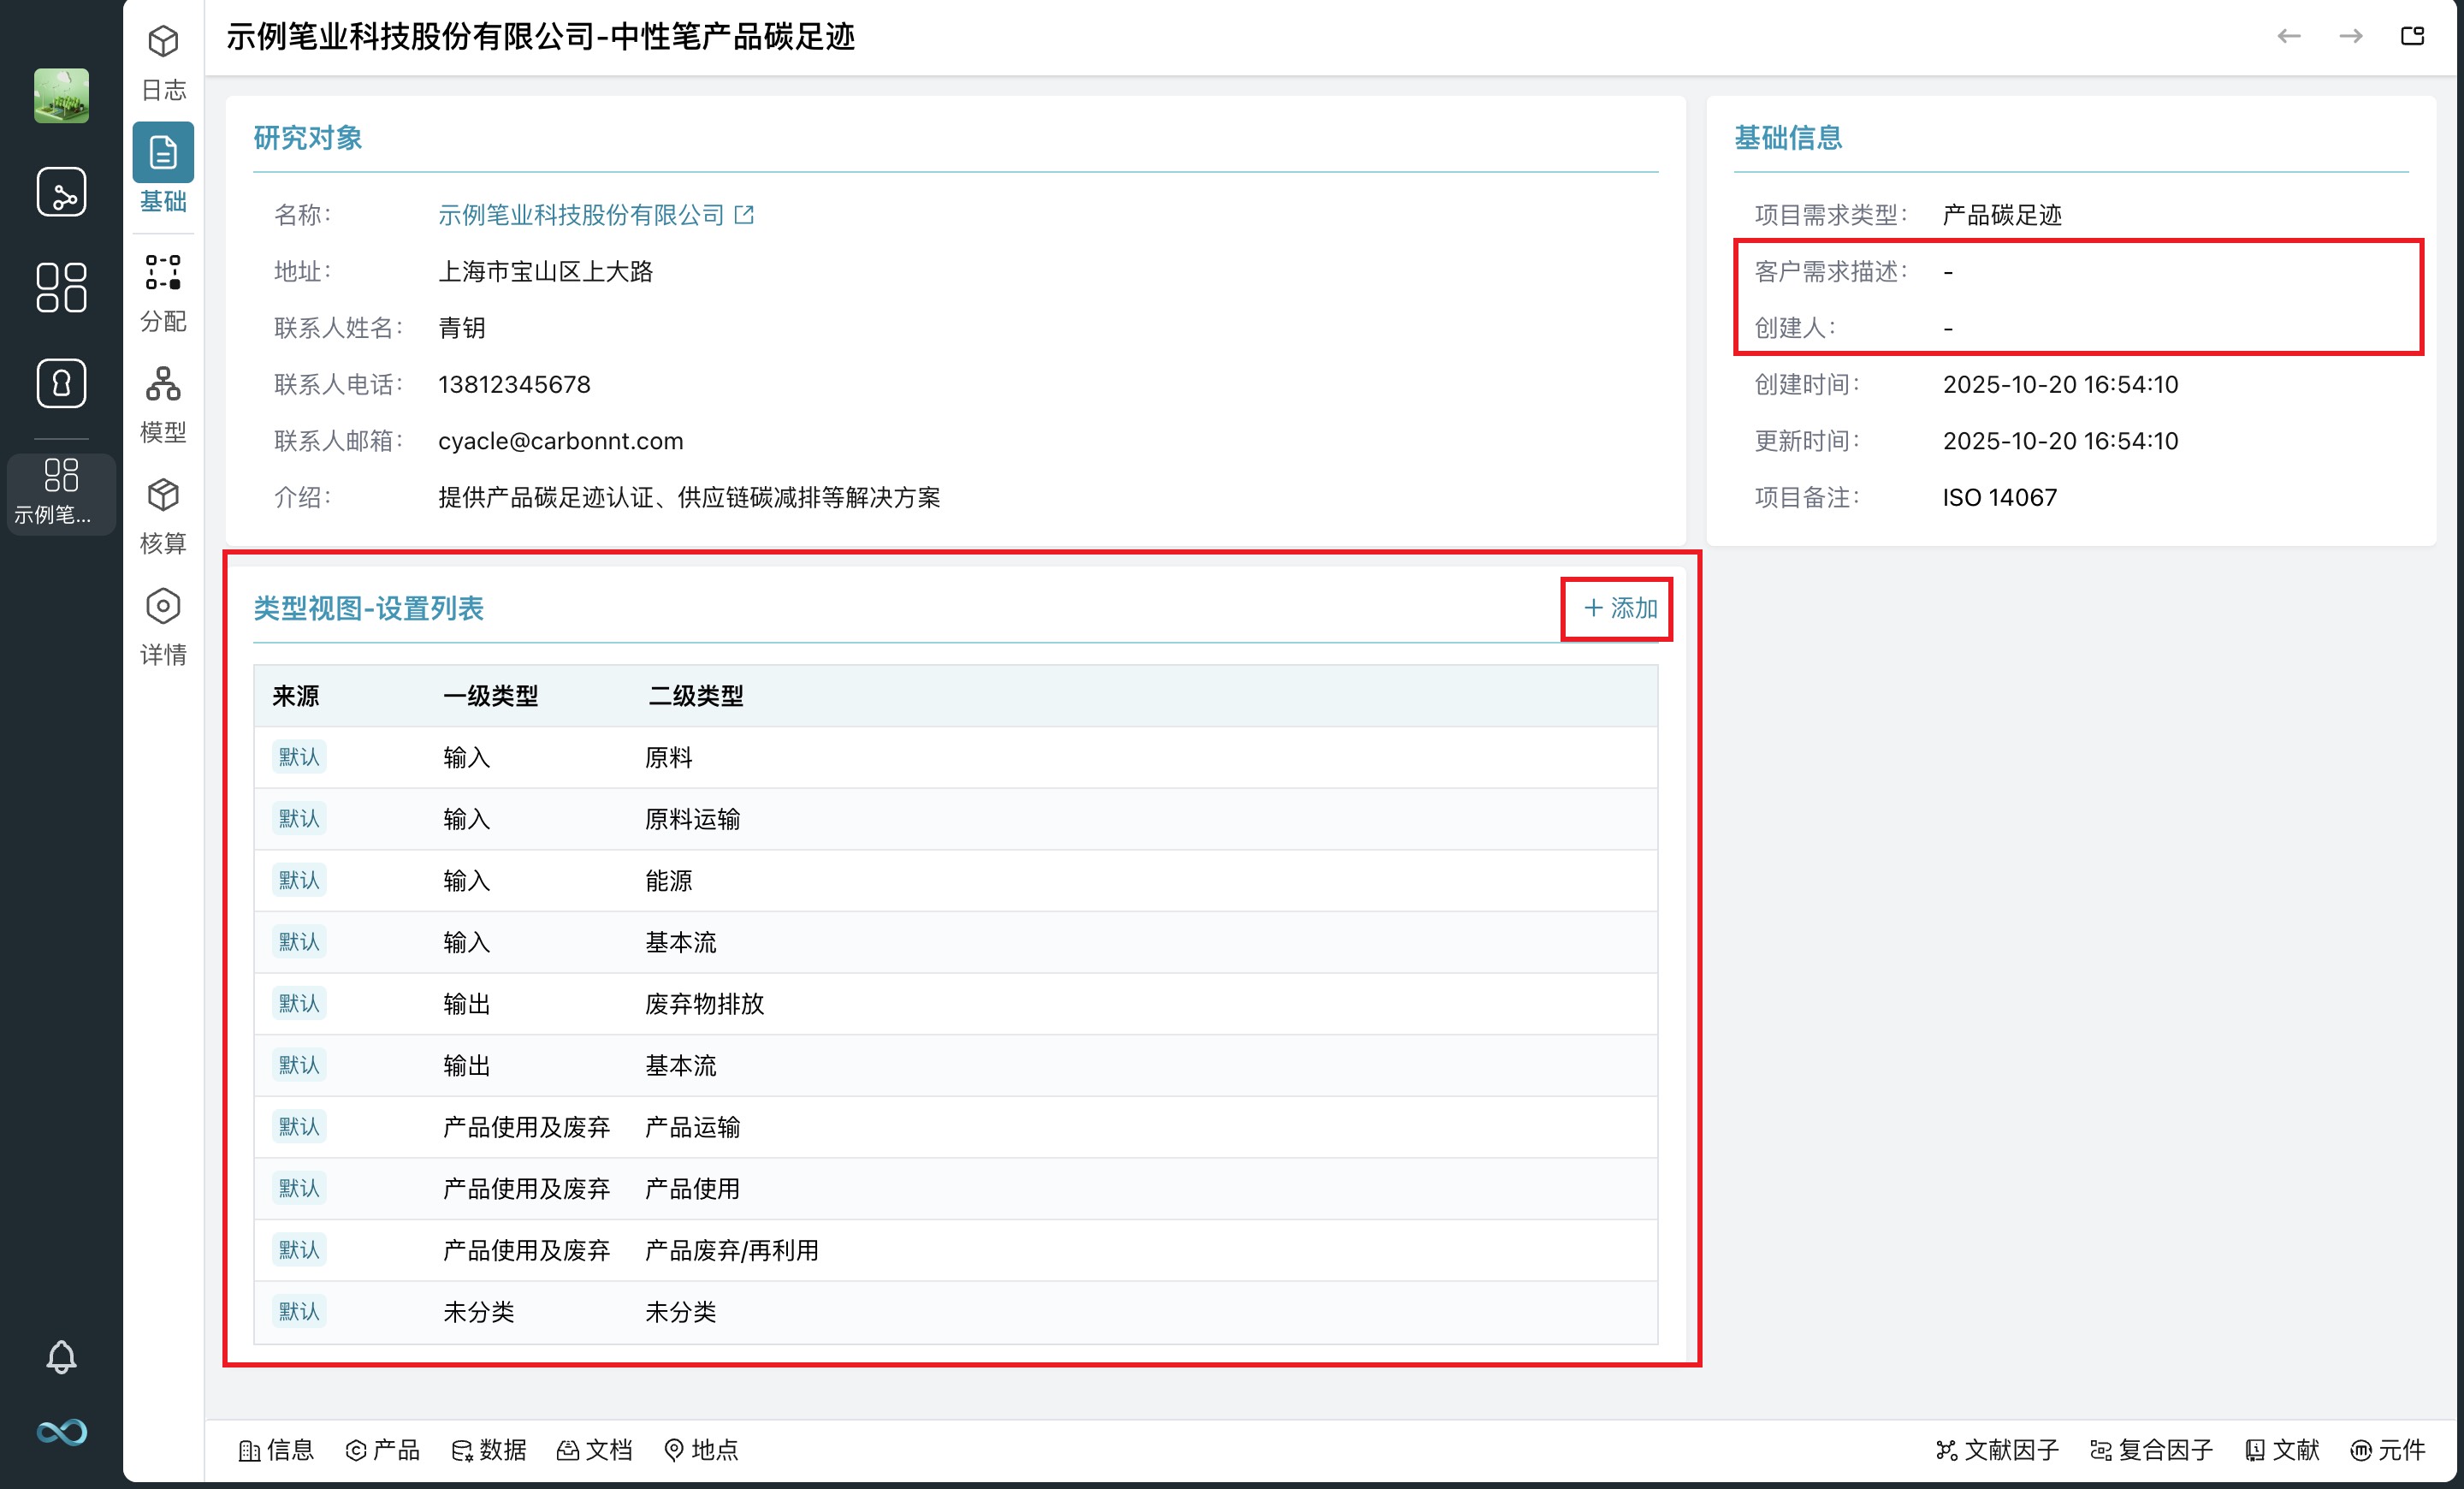Click the 添加 add button

pos(1619,608)
